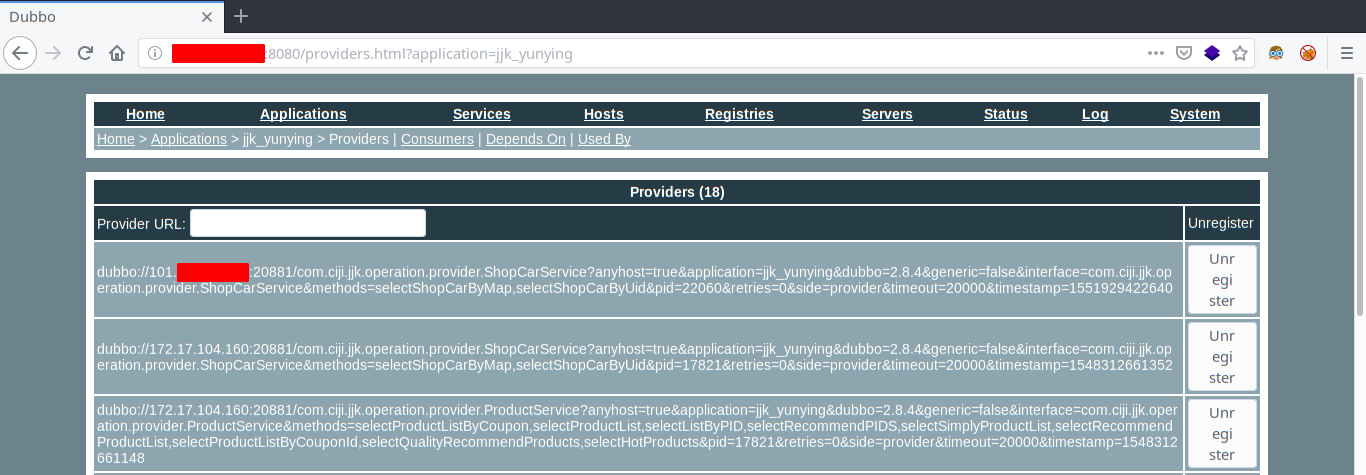Go back with the browser back arrow

tap(21, 53)
